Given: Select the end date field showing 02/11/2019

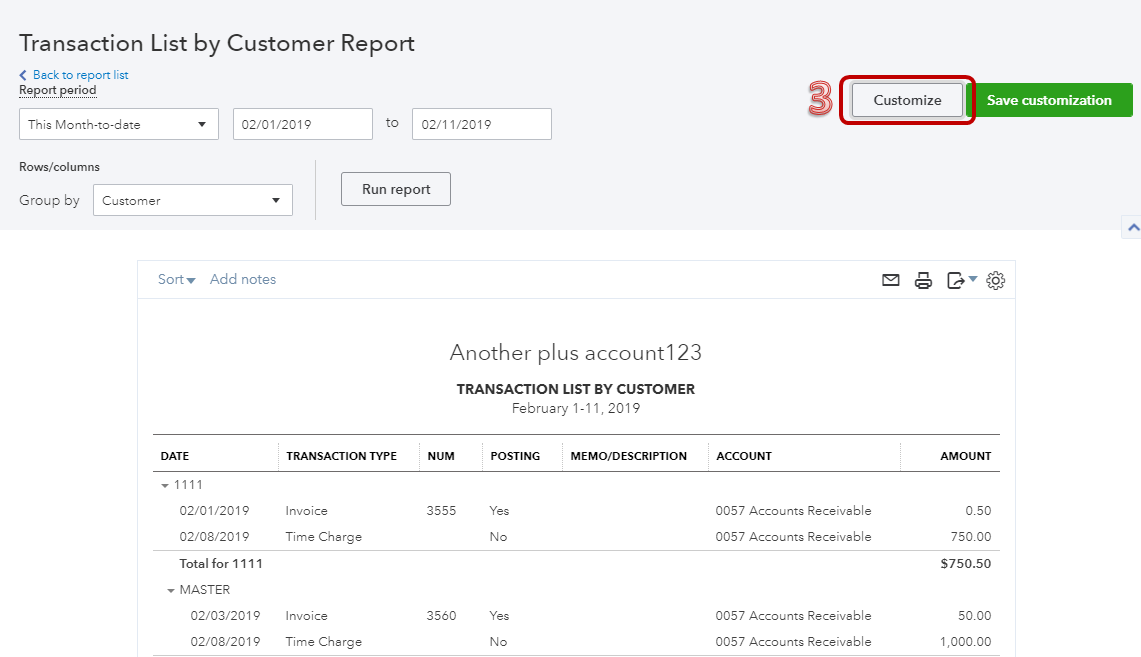Looking at the screenshot, I should pyautogui.click(x=481, y=123).
